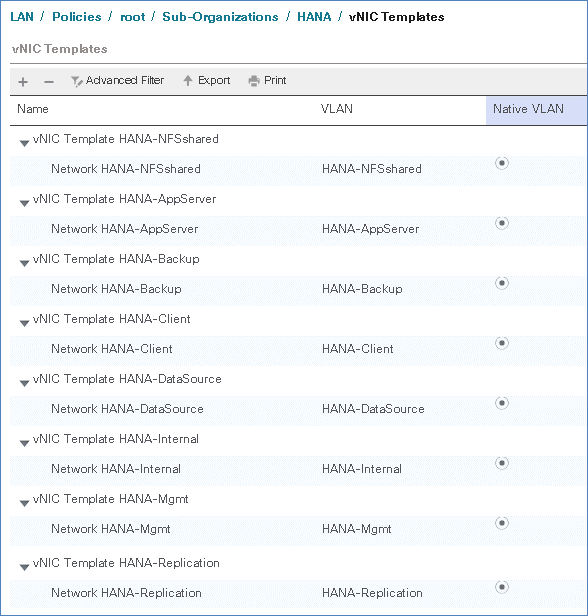This screenshot has height=616, width=588.
Task: Sort by the Name column header
Action: coord(33,109)
